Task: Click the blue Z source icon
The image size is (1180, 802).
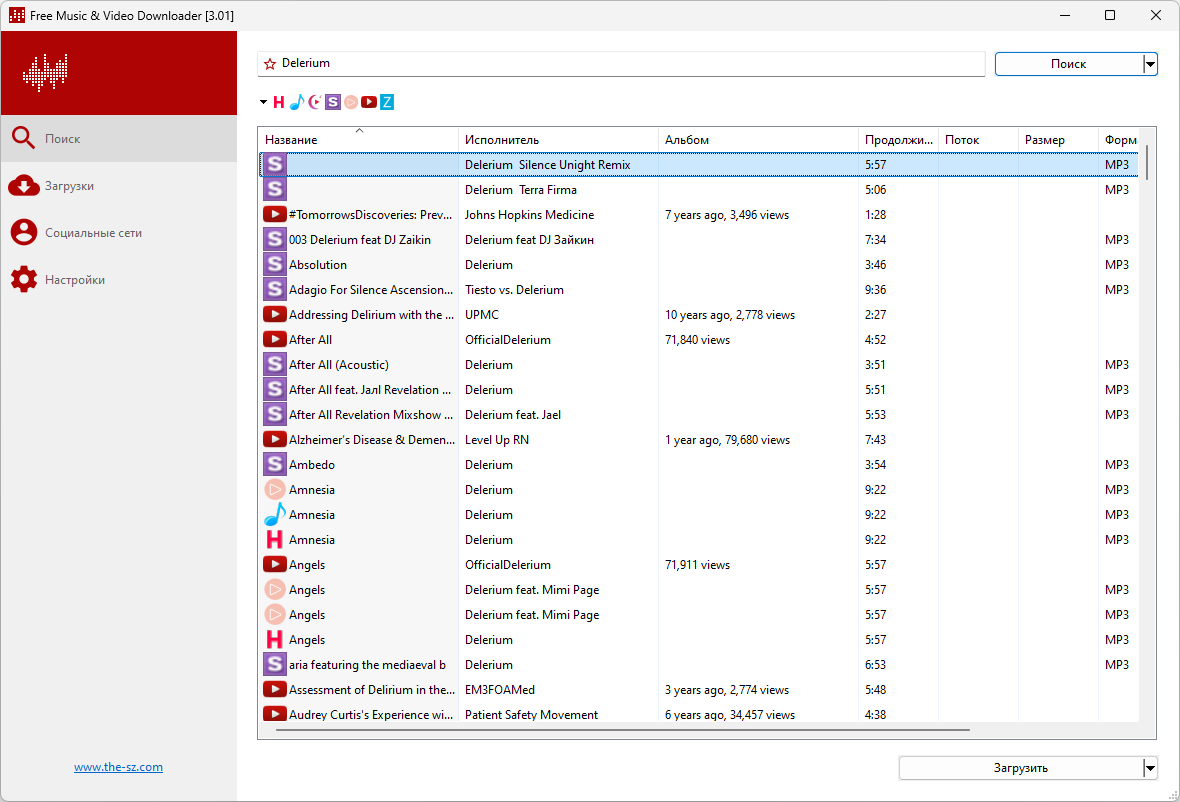Action: click(387, 102)
